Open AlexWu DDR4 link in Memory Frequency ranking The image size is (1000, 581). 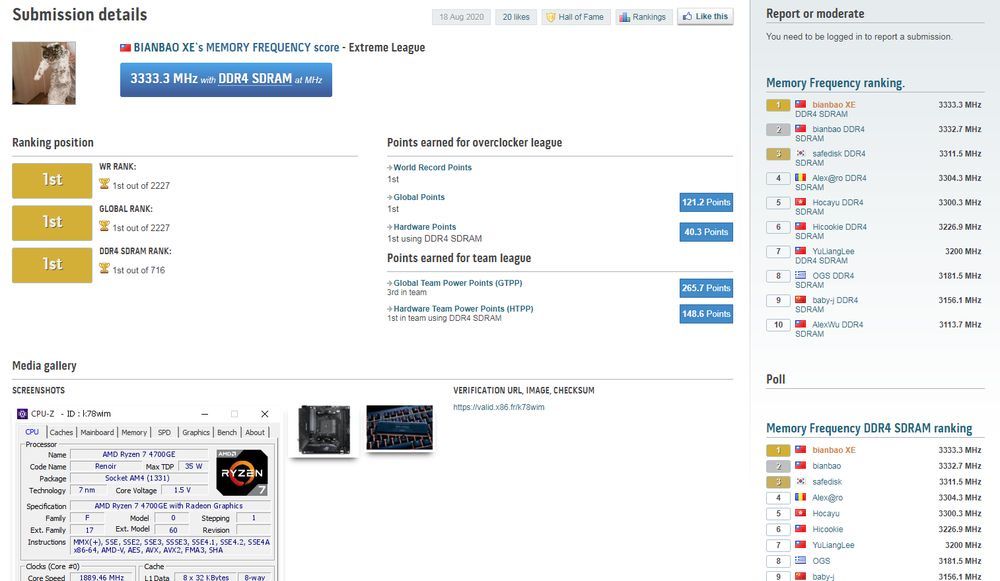point(837,325)
